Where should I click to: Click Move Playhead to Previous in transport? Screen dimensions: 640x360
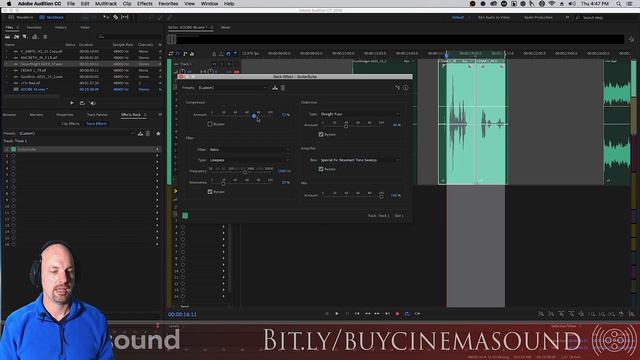click(357, 313)
